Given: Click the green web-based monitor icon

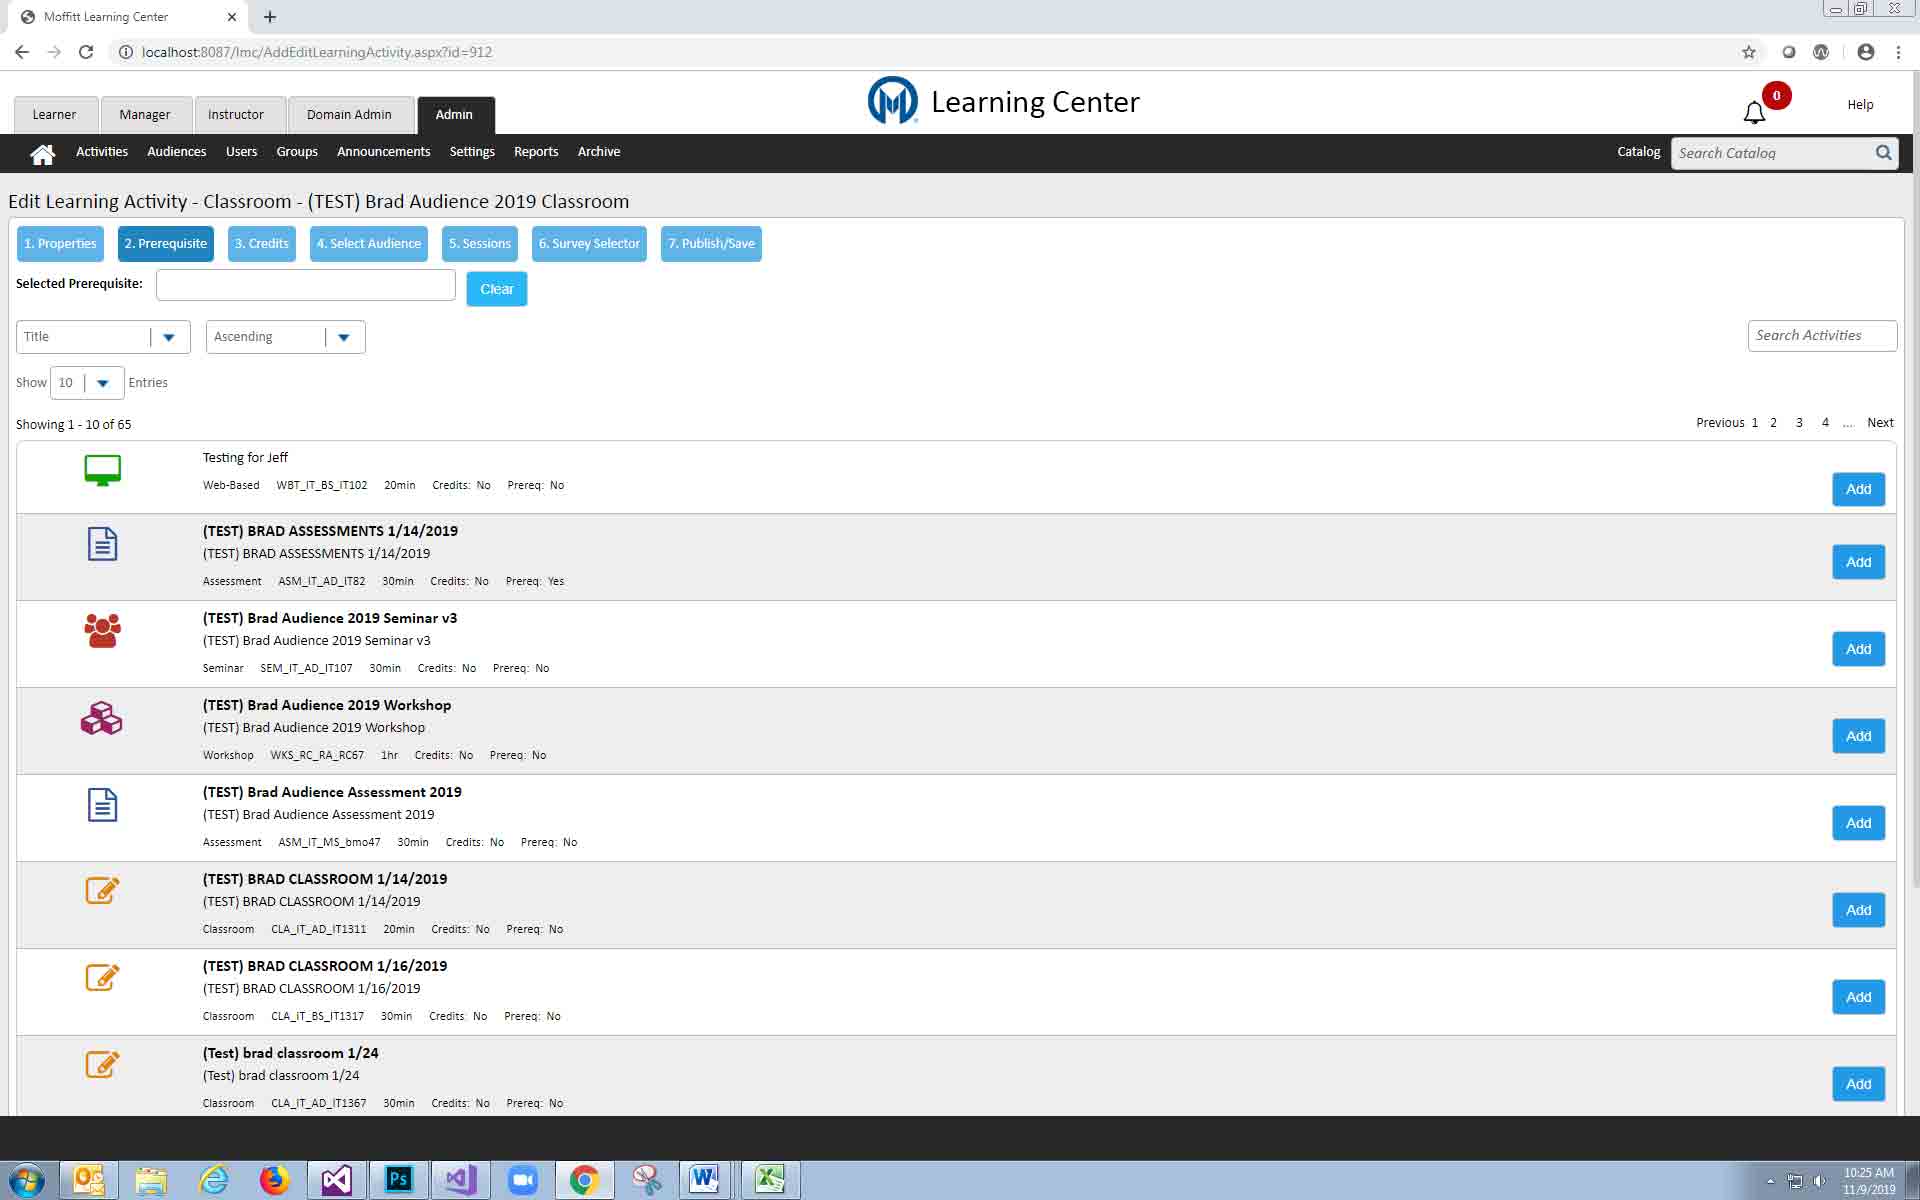Looking at the screenshot, I should point(102,470).
